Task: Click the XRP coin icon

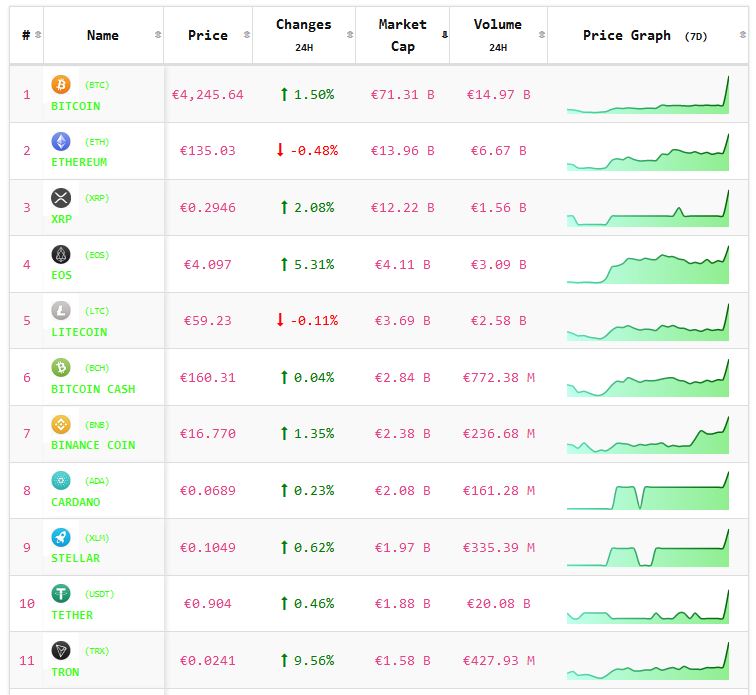Action: coord(61,198)
